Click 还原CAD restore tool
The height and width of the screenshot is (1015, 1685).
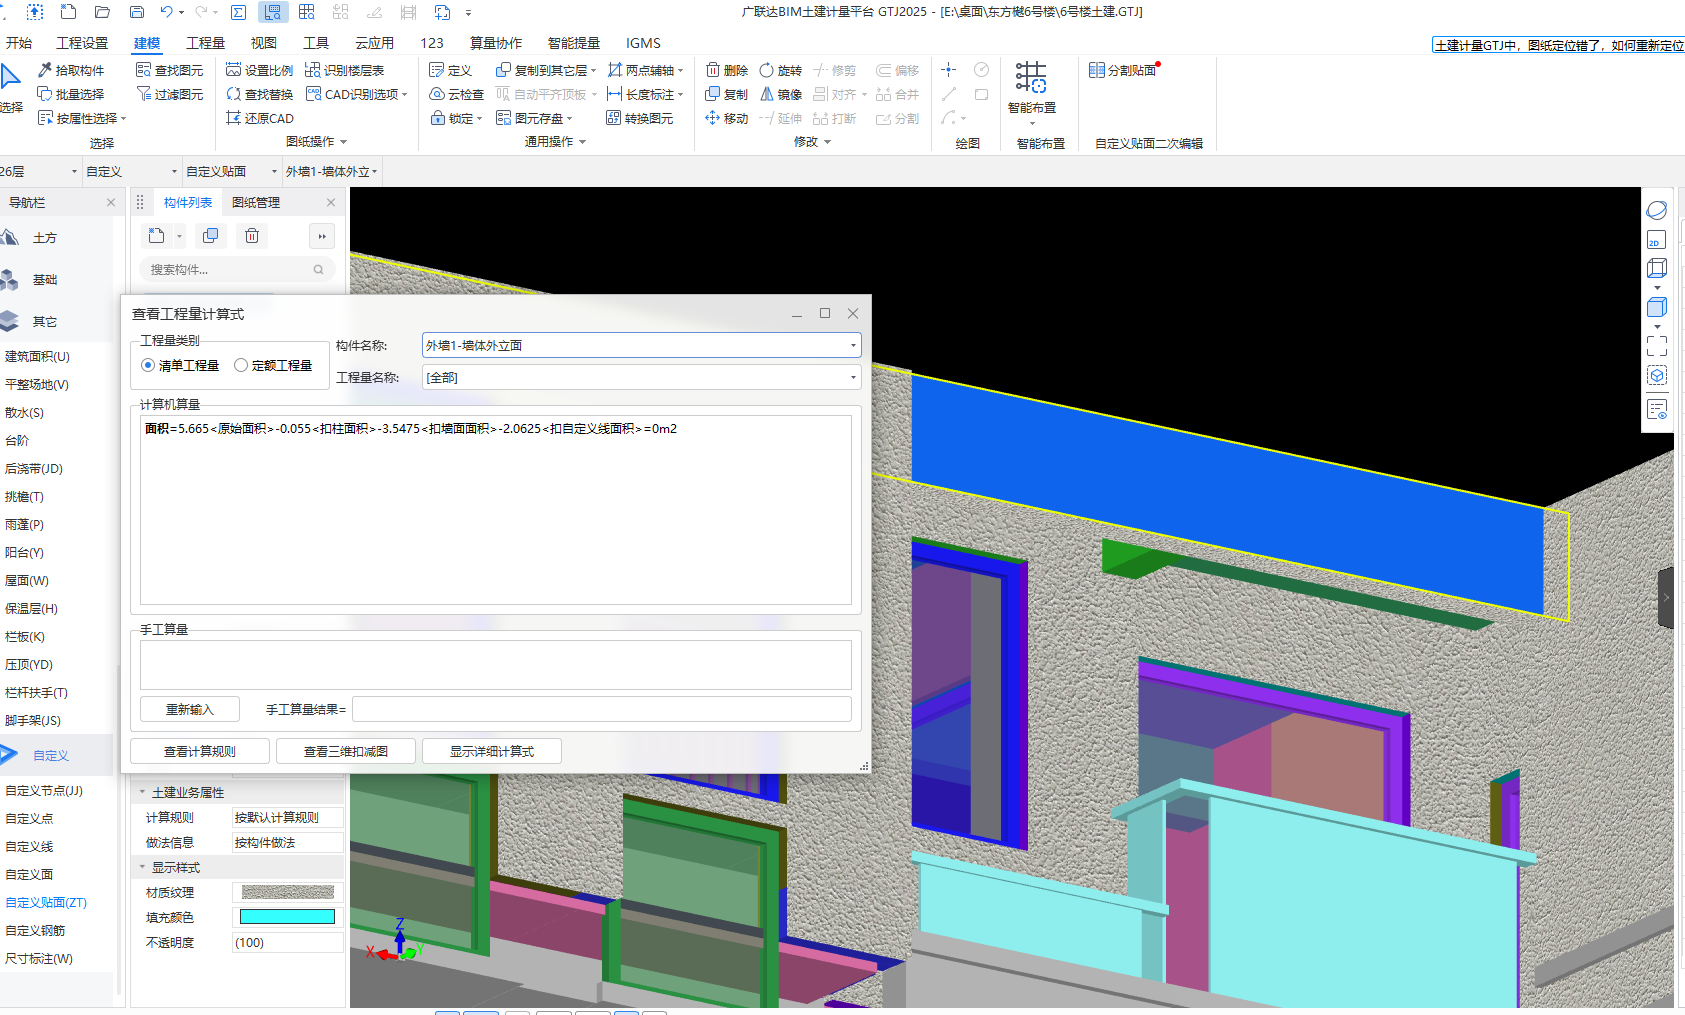(260, 118)
